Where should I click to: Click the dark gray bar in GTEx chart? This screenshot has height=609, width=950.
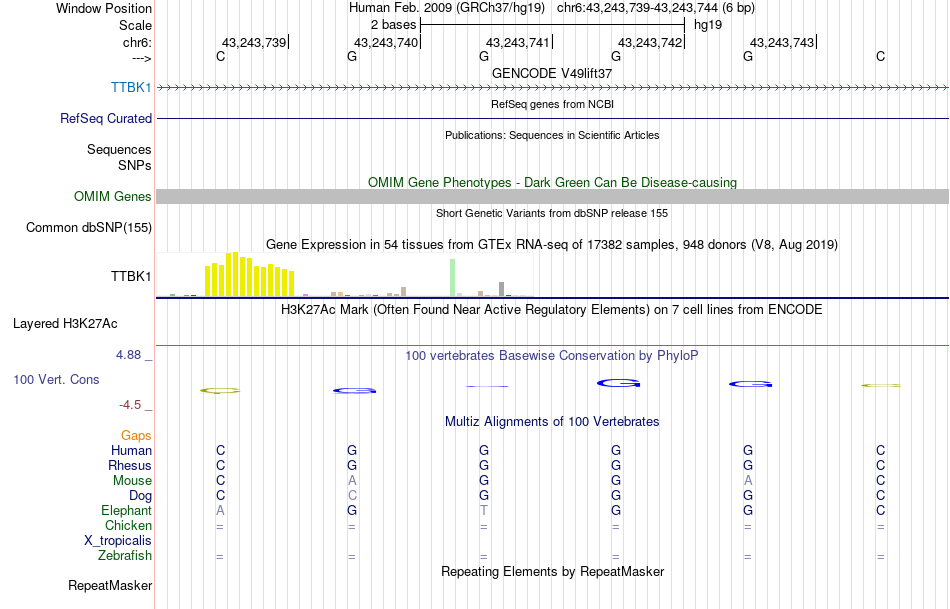tap(502, 289)
